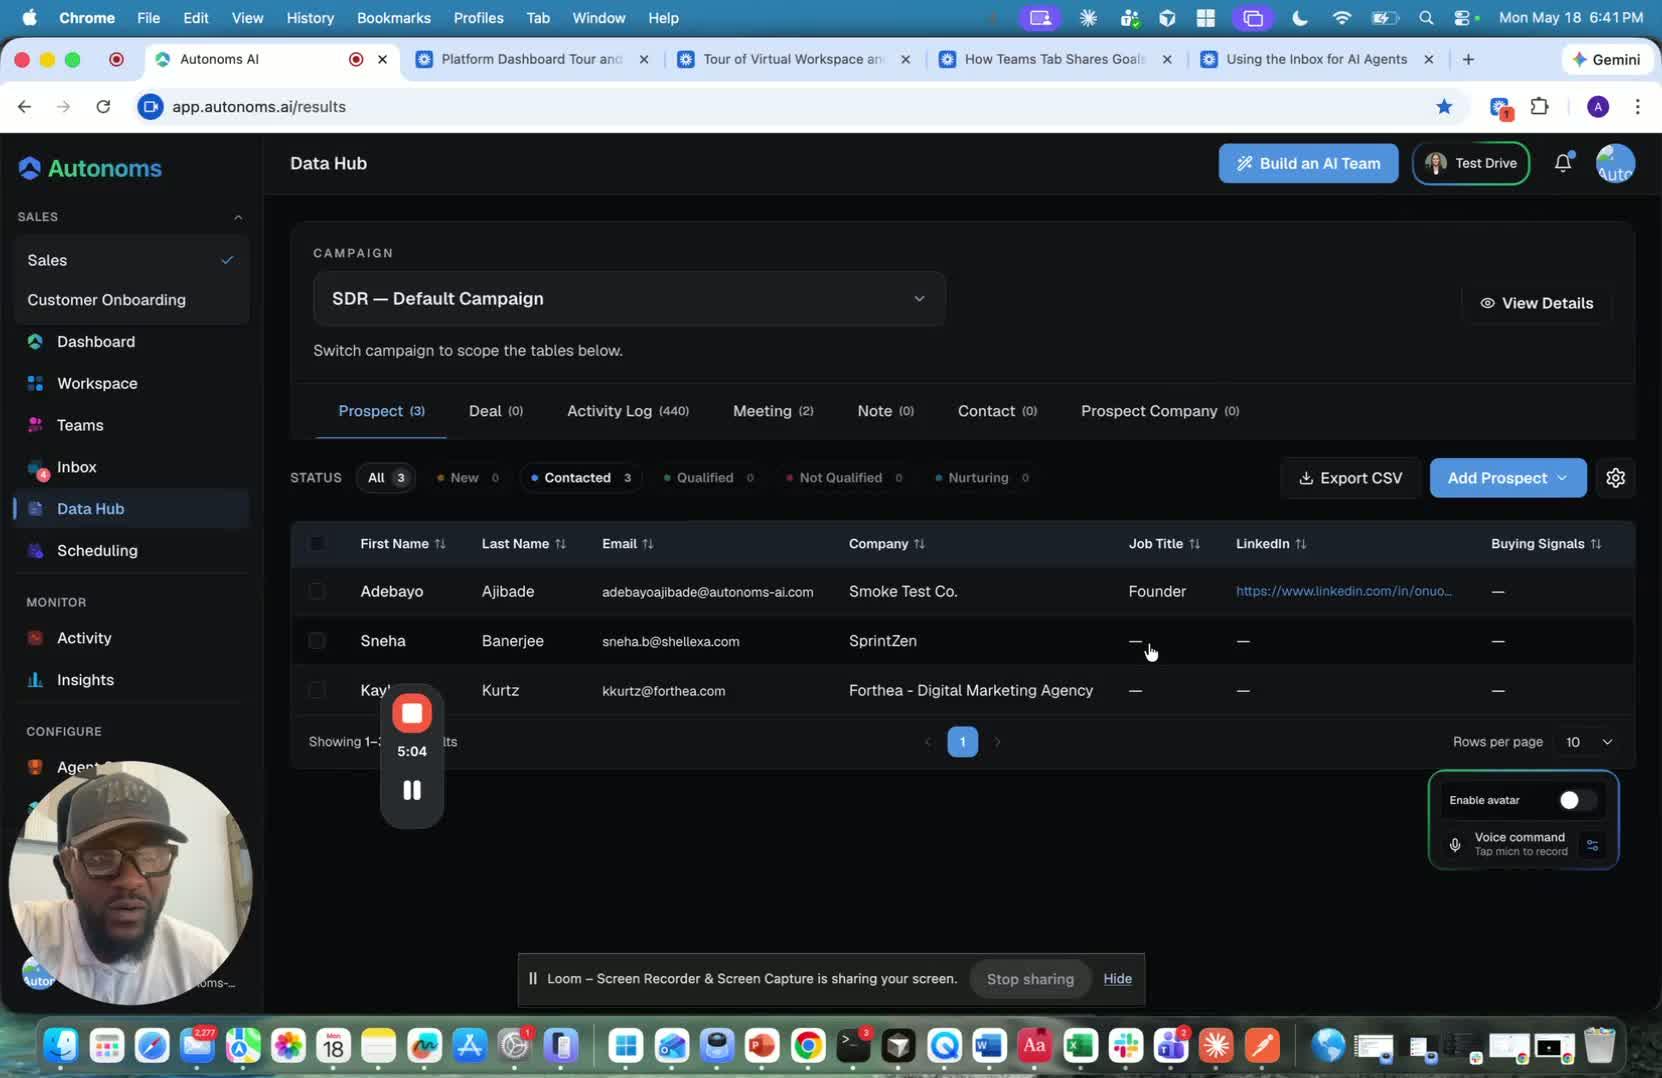Click the voice command microphone icon
Screen dimensions: 1662x1078
(x=1455, y=844)
